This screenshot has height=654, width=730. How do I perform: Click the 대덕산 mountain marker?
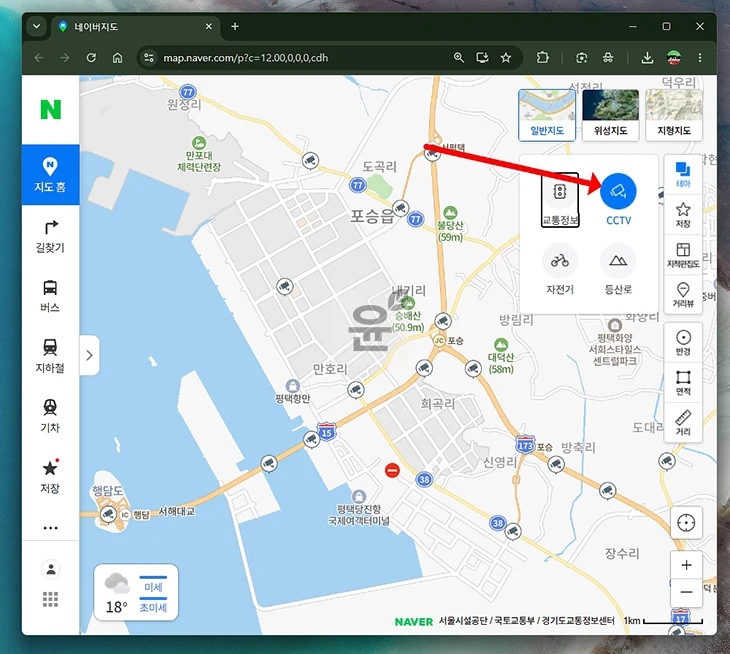click(x=501, y=345)
